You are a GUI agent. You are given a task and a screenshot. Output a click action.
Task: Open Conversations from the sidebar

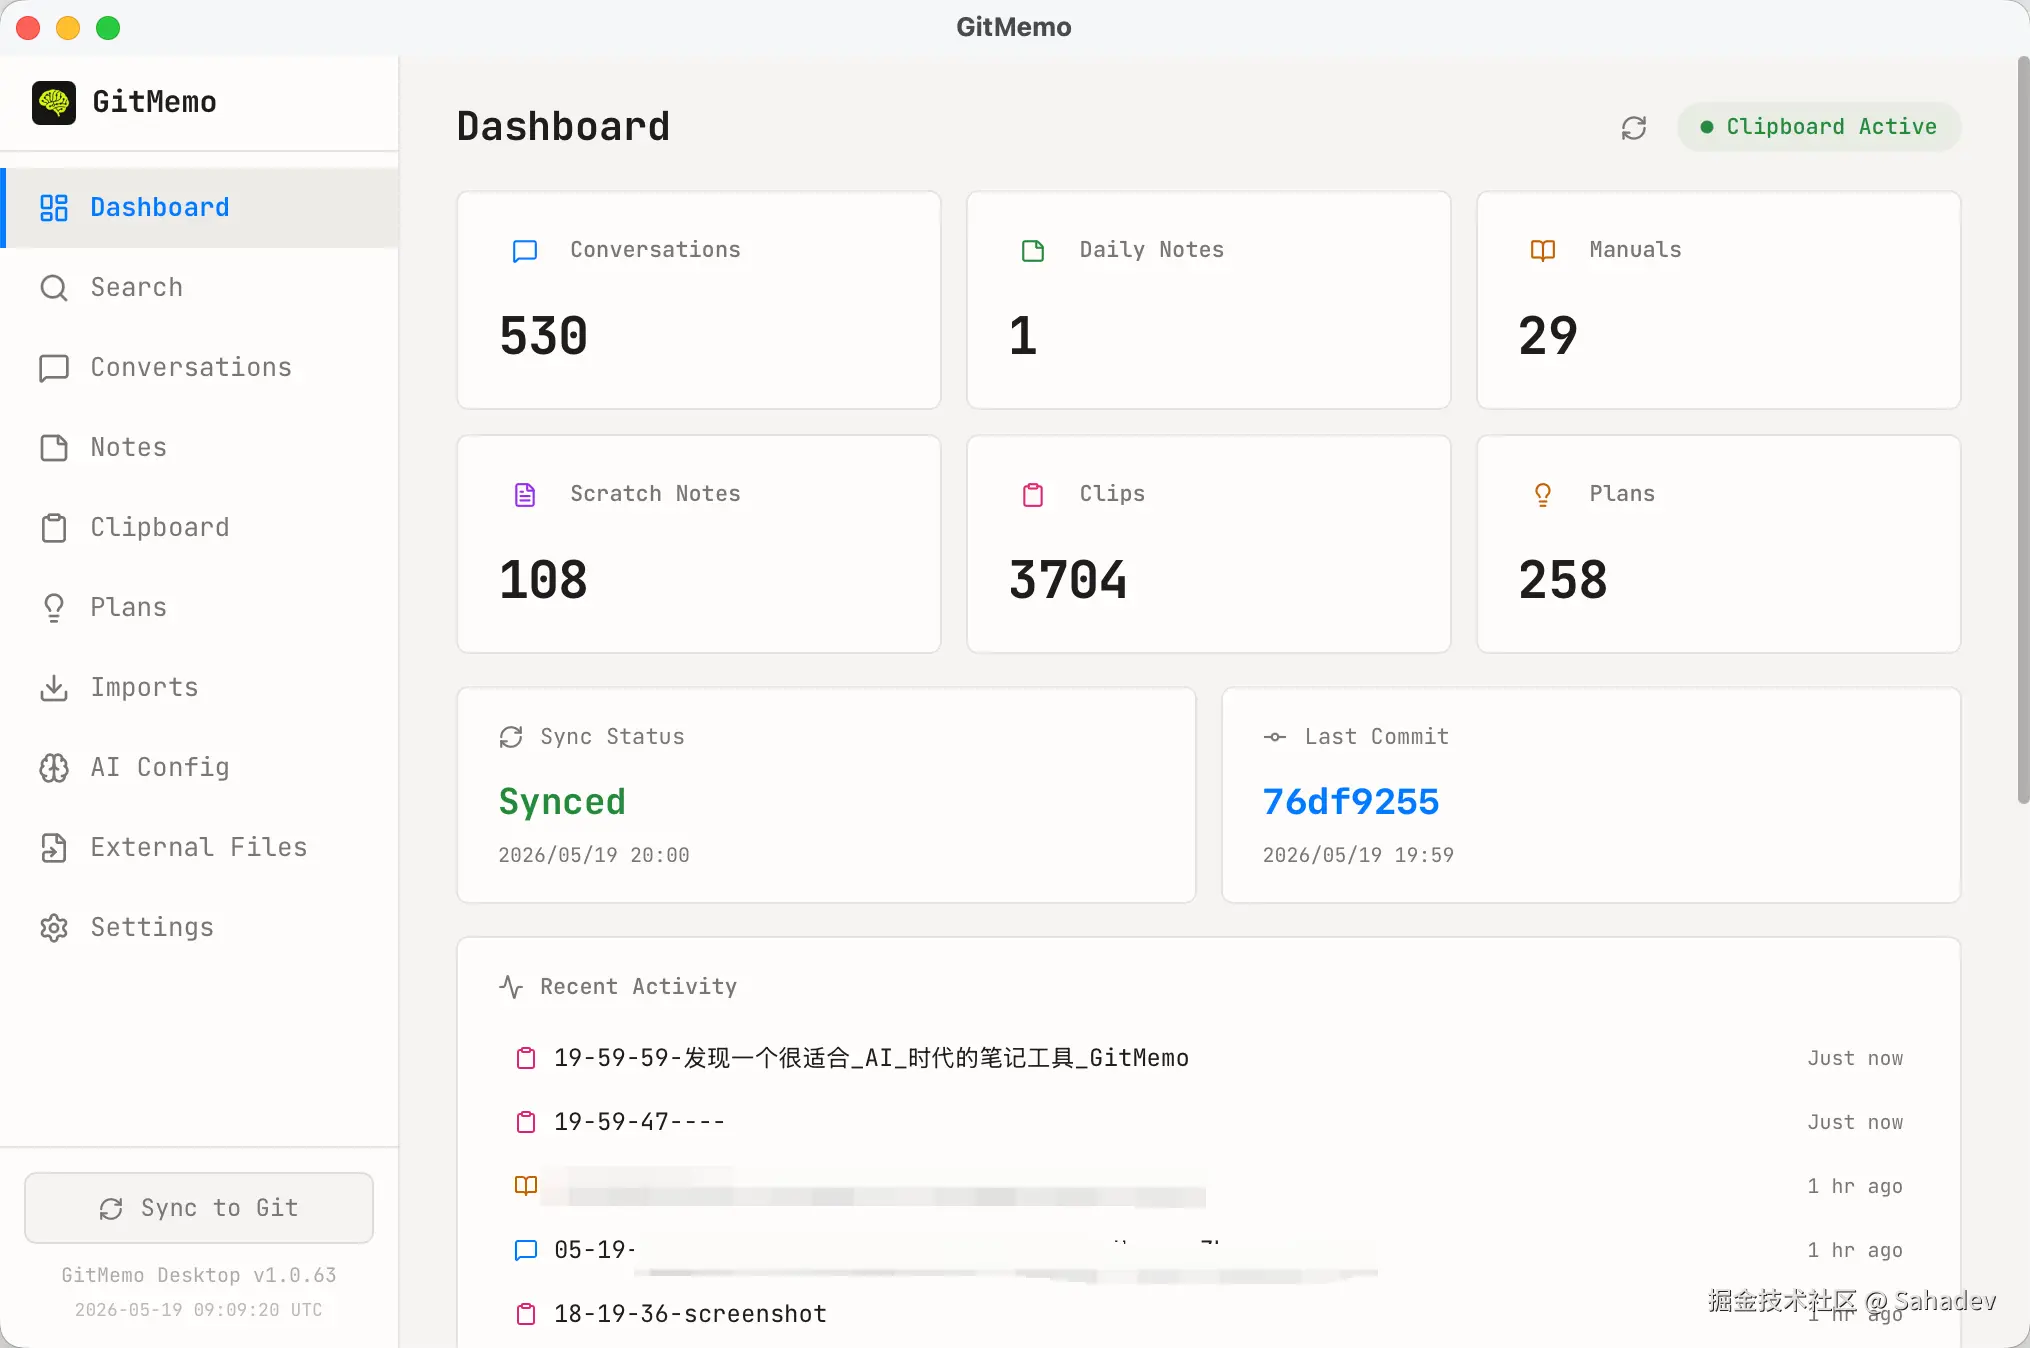[201, 368]
